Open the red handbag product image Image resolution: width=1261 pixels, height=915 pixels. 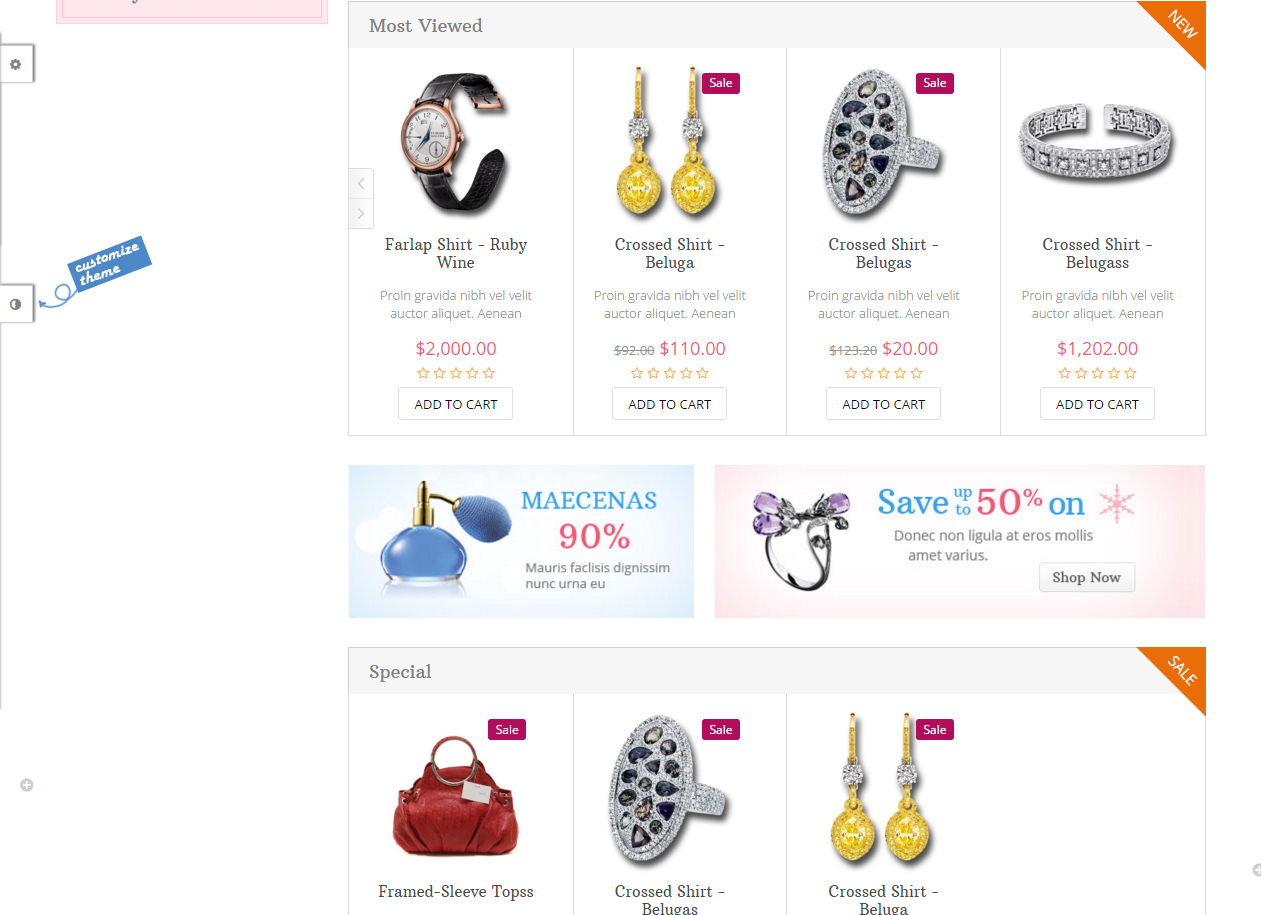coord(456,795)
